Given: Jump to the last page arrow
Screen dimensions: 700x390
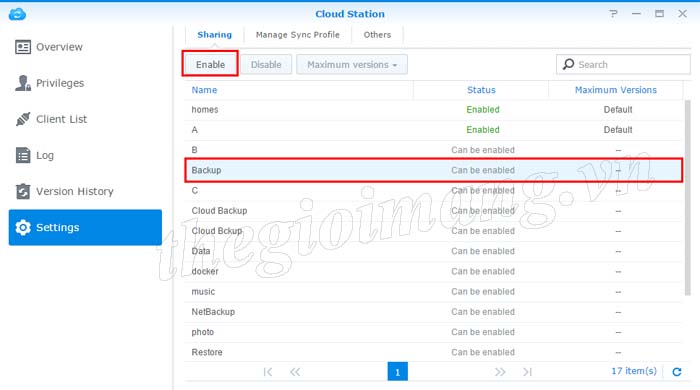Looking at the screenshot, I should 527,372.
